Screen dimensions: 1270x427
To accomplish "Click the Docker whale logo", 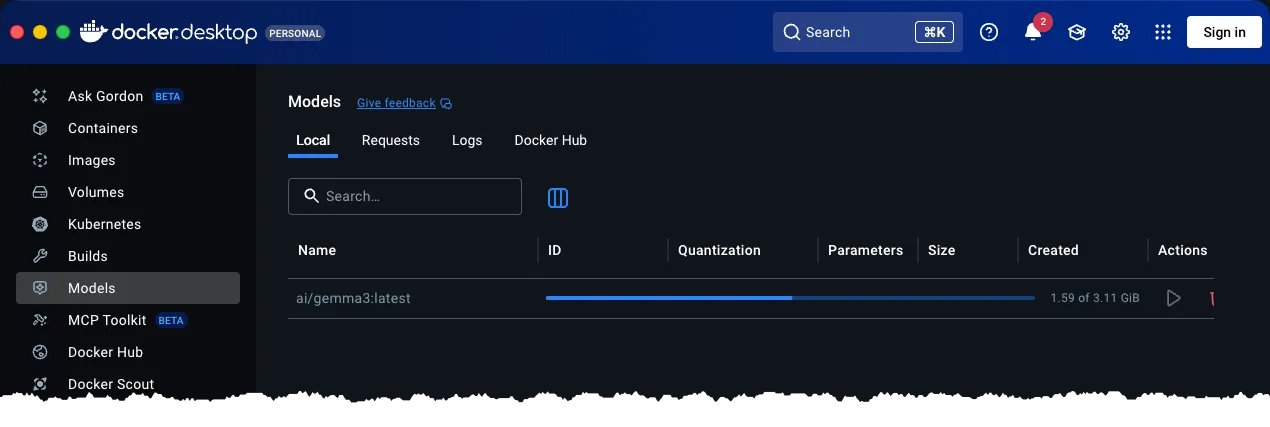I will point(92,32).
